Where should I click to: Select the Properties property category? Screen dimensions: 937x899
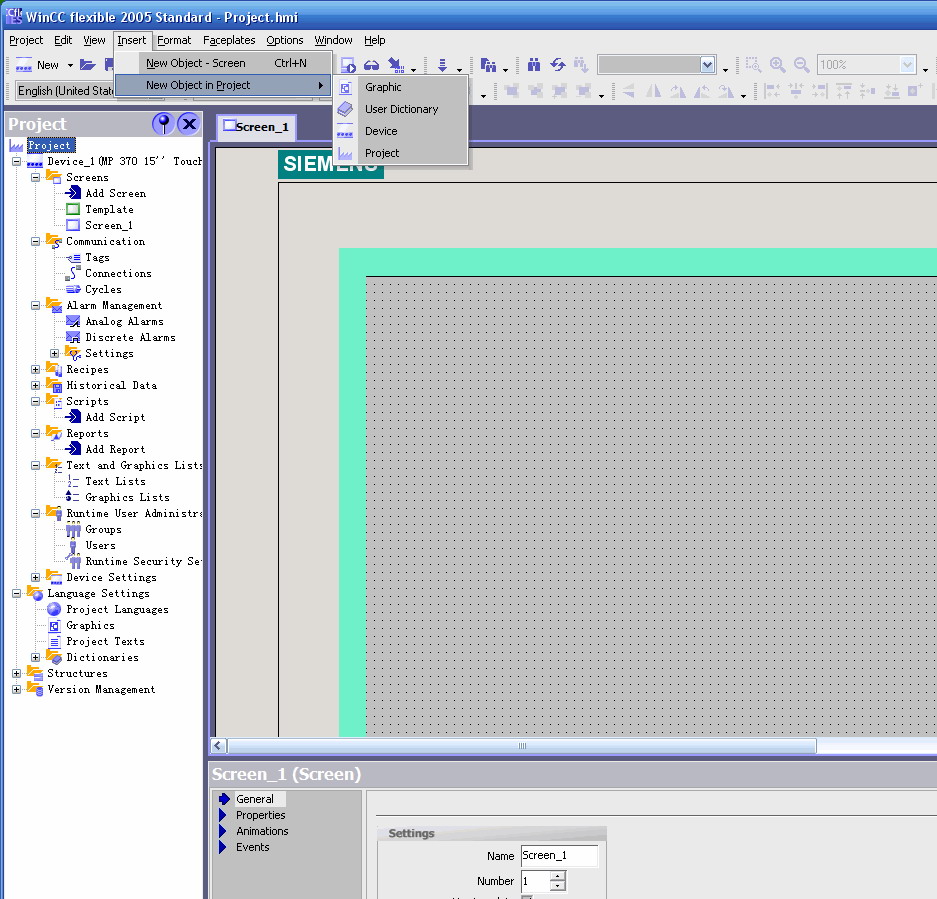[x=261, y=815]
